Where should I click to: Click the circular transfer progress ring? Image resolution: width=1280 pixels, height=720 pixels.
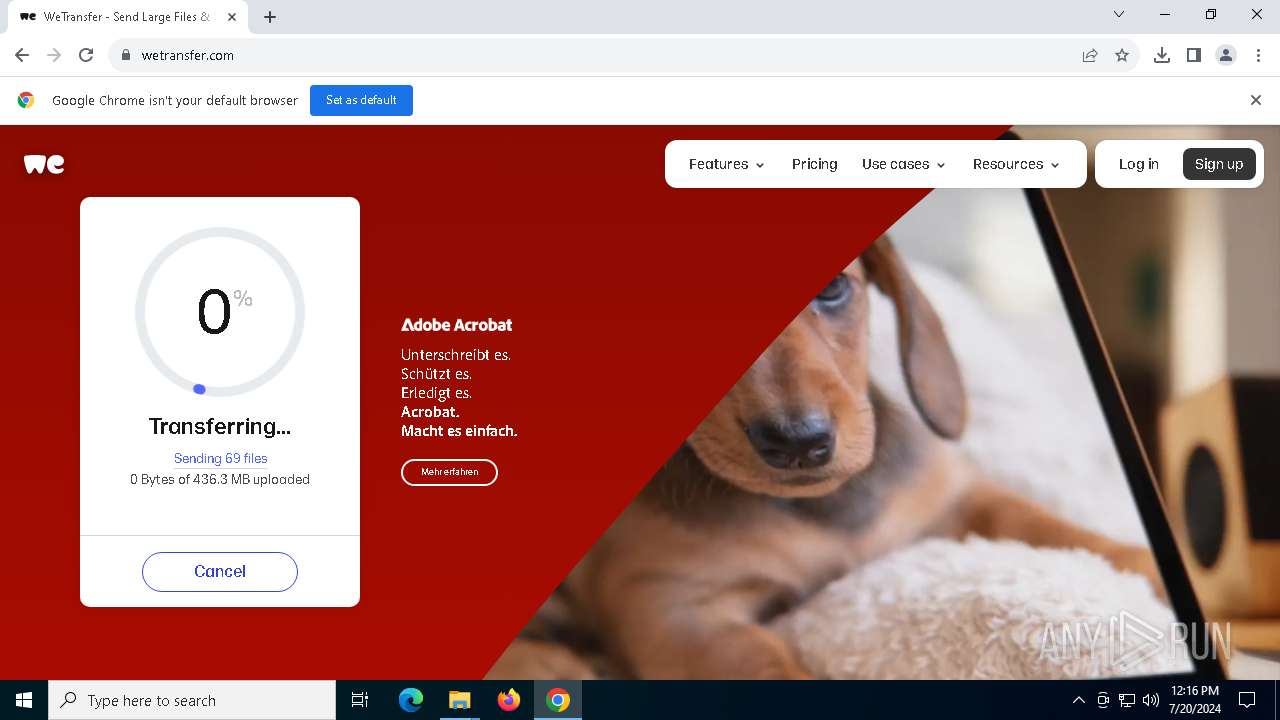click(220, 312)
